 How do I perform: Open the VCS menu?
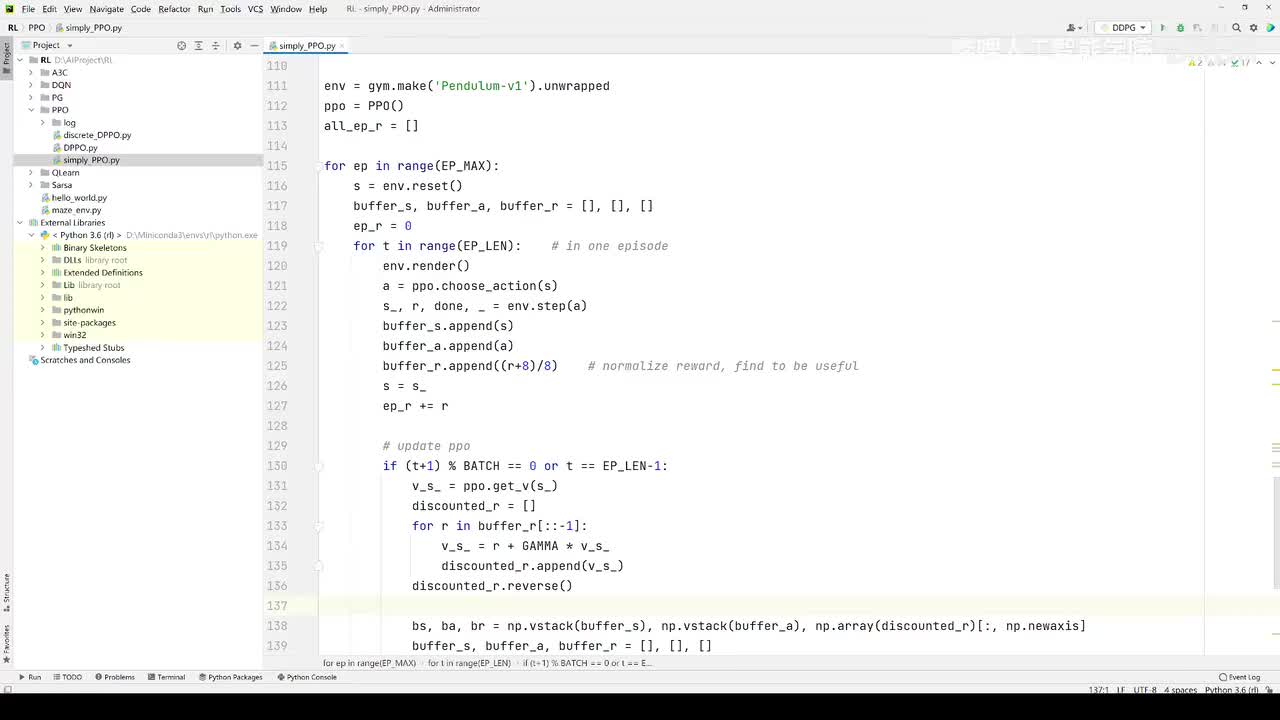255,9
